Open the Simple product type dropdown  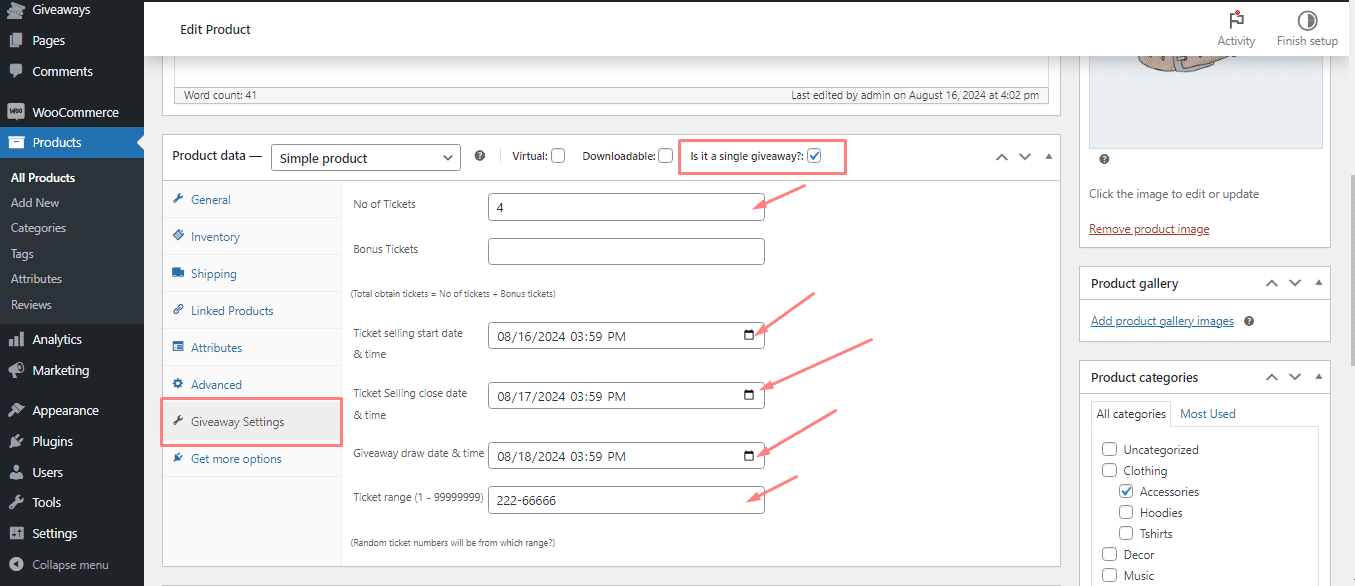(366, 158)
